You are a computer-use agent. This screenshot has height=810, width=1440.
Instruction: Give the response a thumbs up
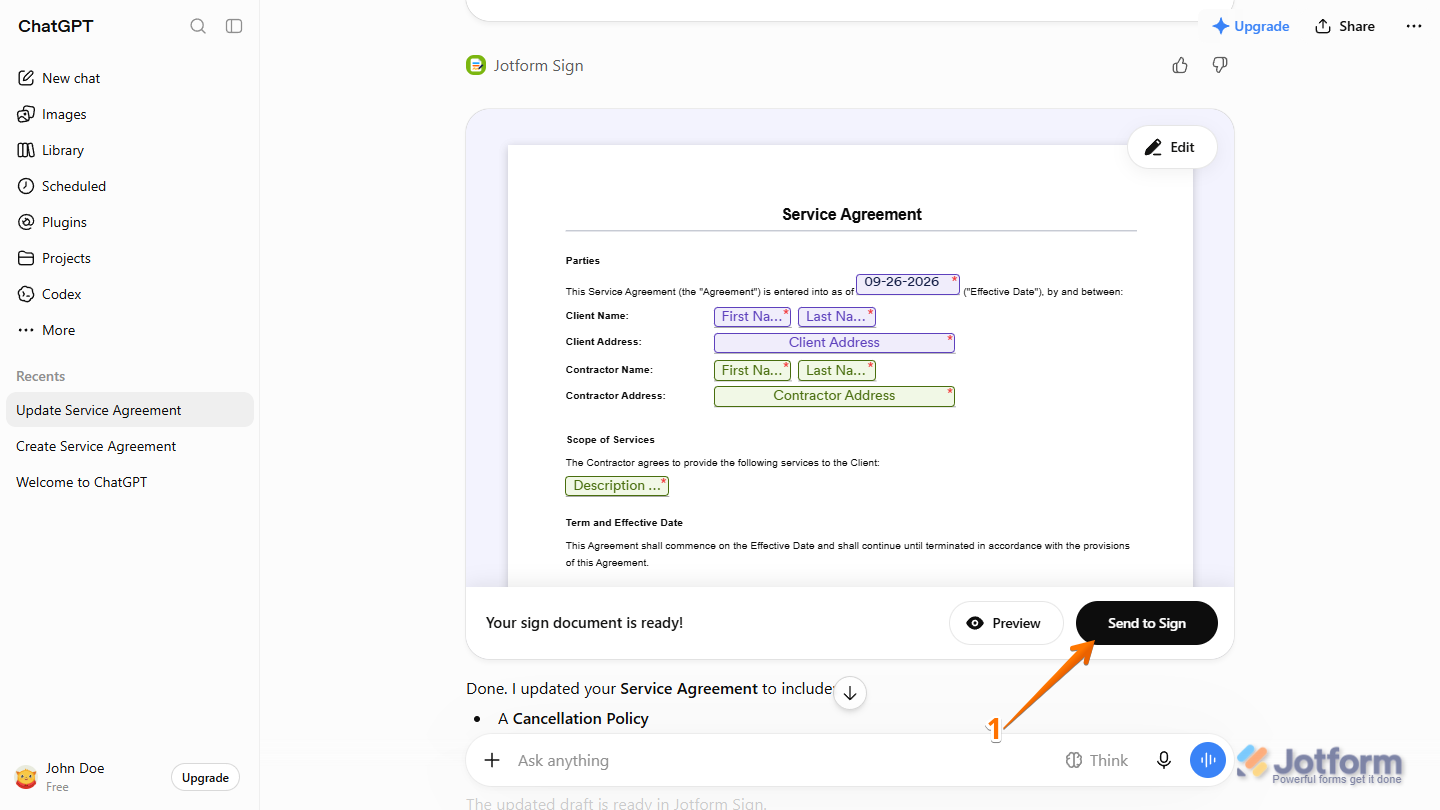1180,65
